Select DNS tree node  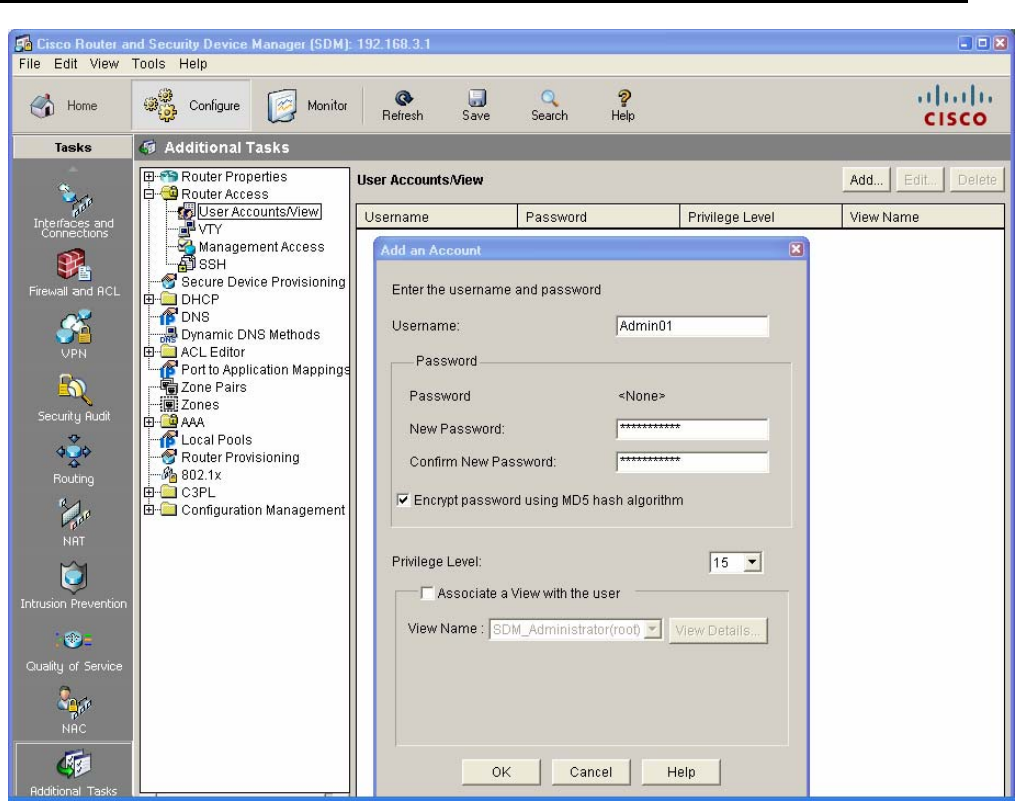point(195,317)
